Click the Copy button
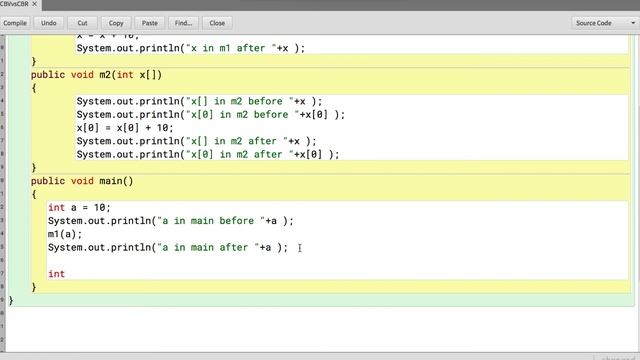This screenshot has height=360, width=640. [116, 23]
